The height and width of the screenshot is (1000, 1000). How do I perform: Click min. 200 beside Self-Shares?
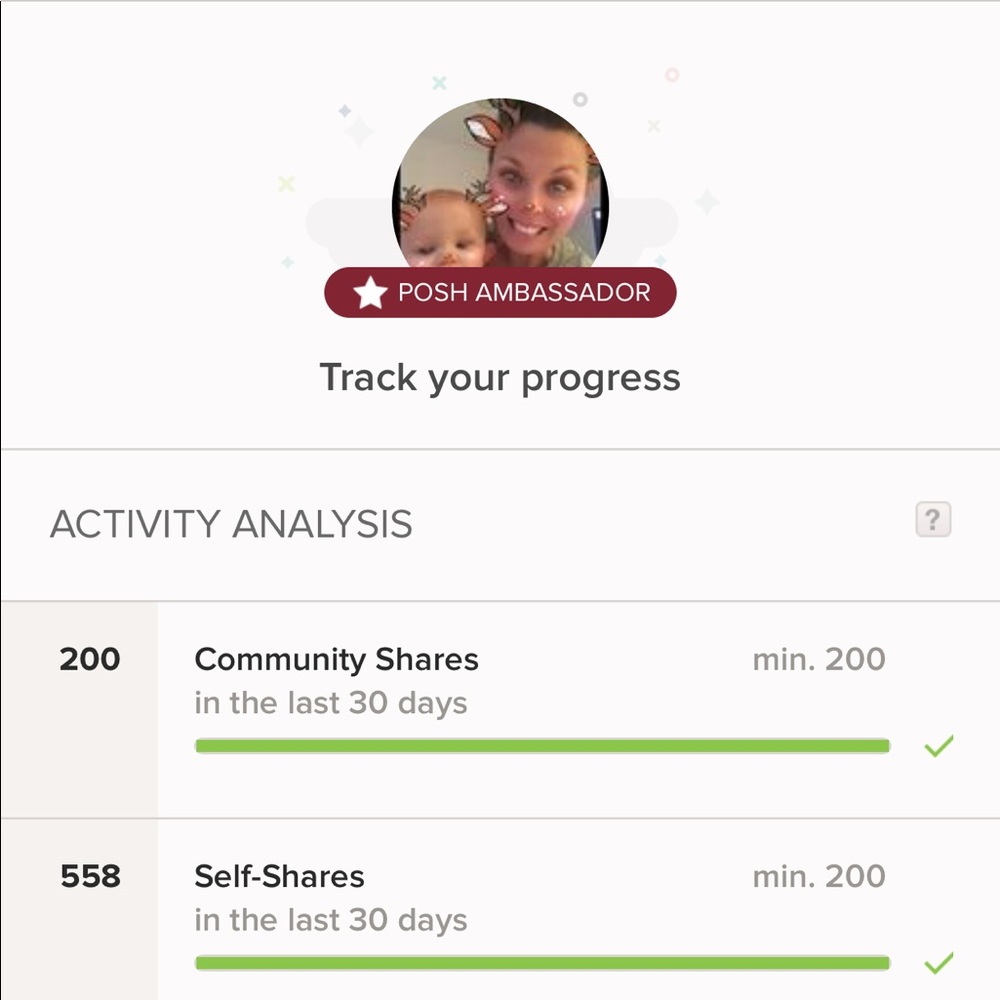(818, 877)
